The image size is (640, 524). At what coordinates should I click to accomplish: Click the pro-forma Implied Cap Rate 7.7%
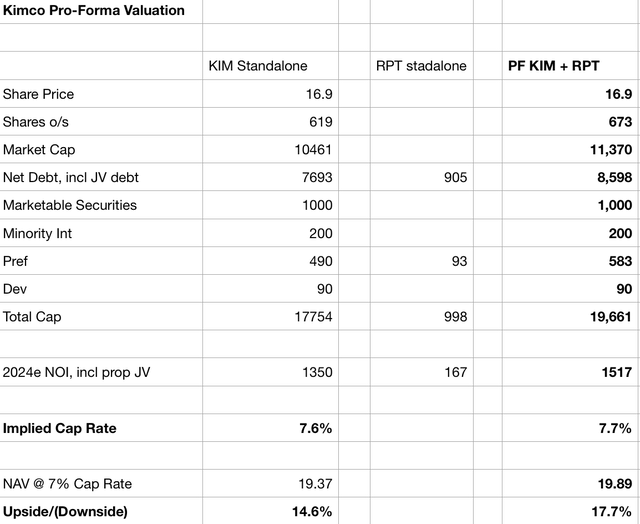pyautogui.click(x=615, y=428)
